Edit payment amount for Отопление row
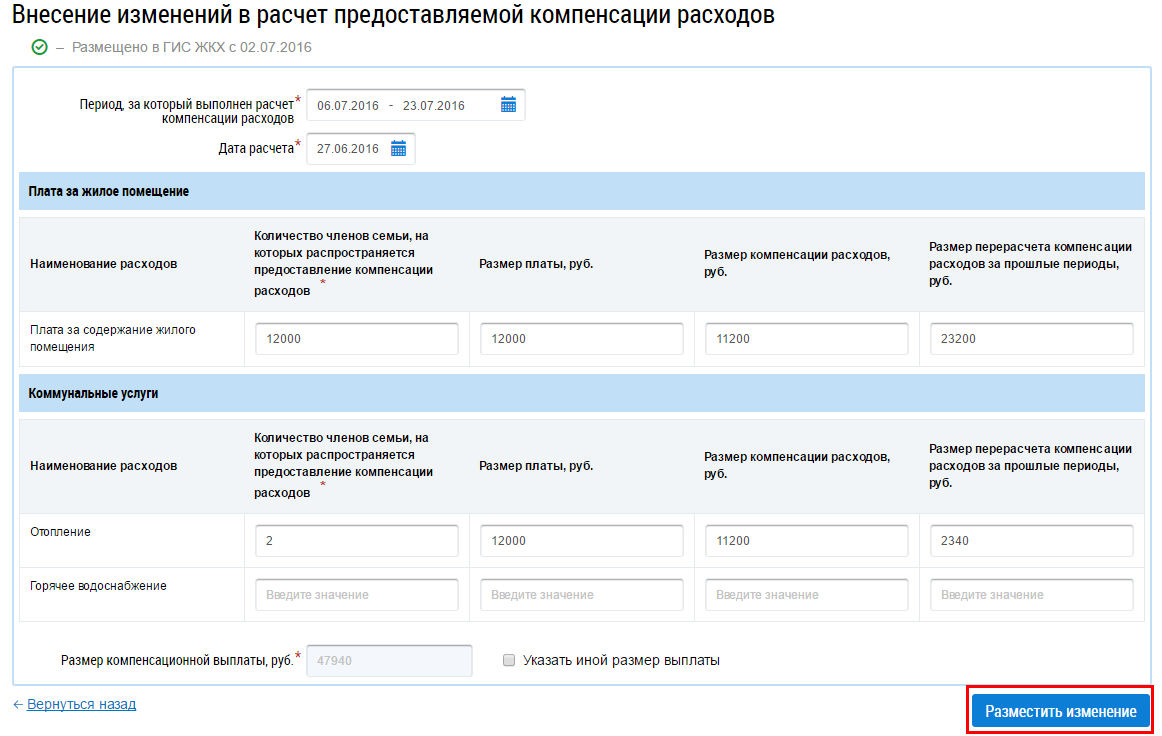Image resolution: width=1162 pixels, height=736 pixels. point(581,541)
